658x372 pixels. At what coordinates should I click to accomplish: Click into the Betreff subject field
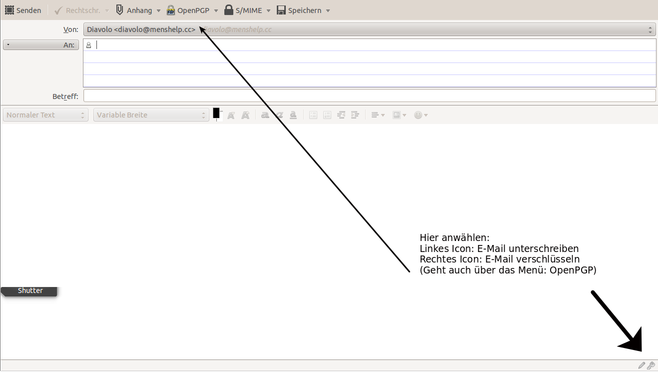pyautogui.click(x=370, y=96)
